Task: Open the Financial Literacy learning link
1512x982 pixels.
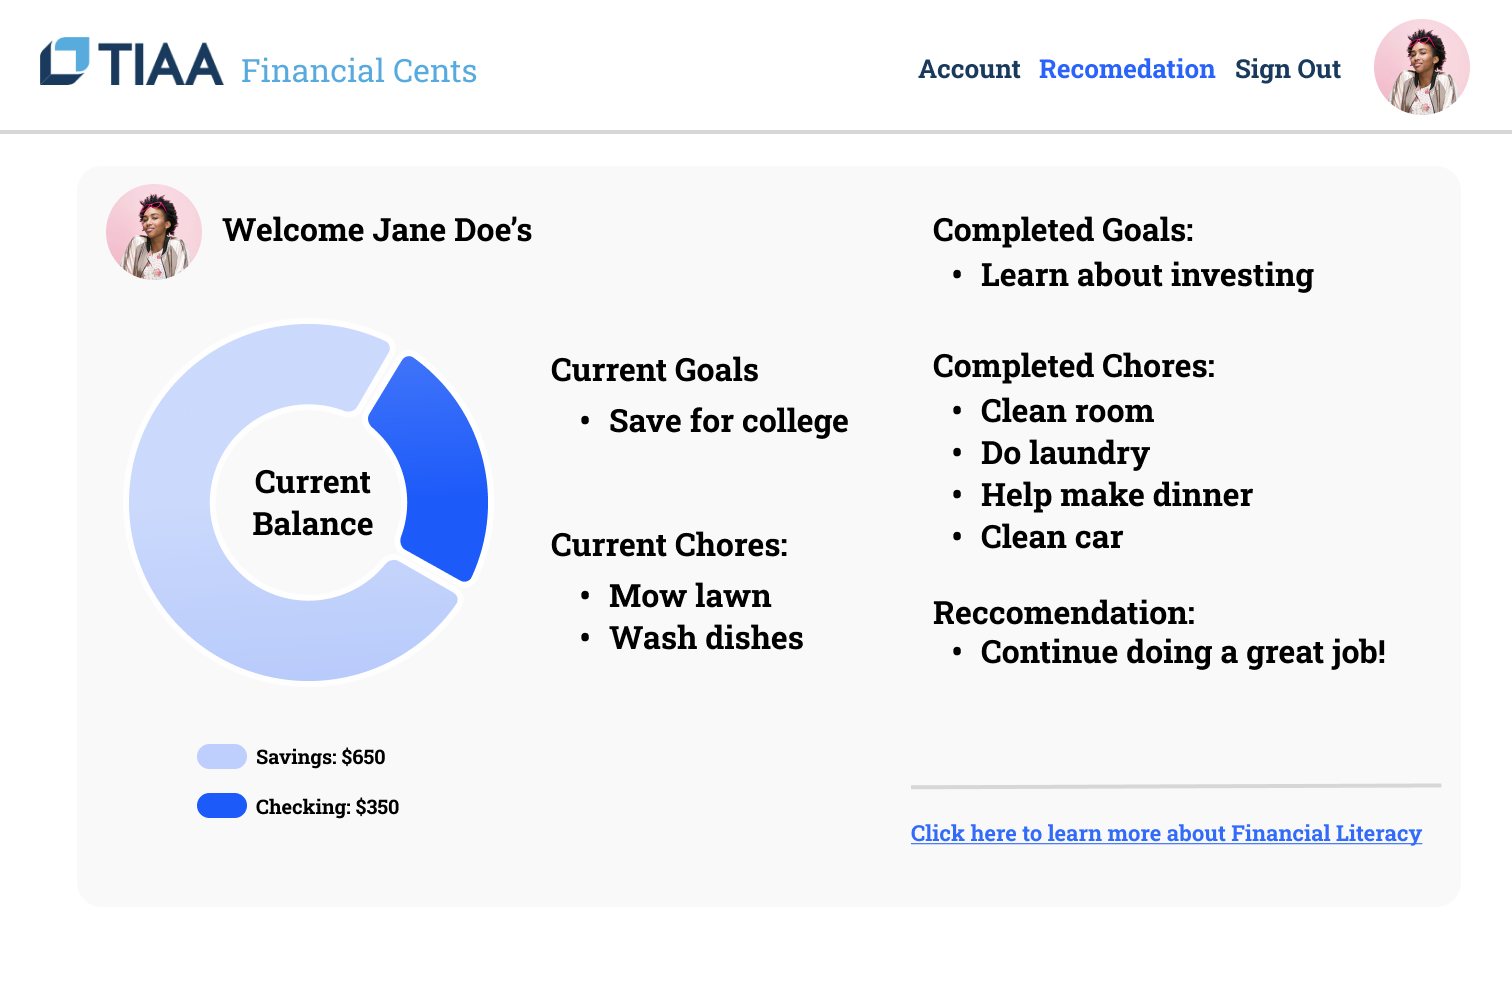Action: click(1166, 833)
